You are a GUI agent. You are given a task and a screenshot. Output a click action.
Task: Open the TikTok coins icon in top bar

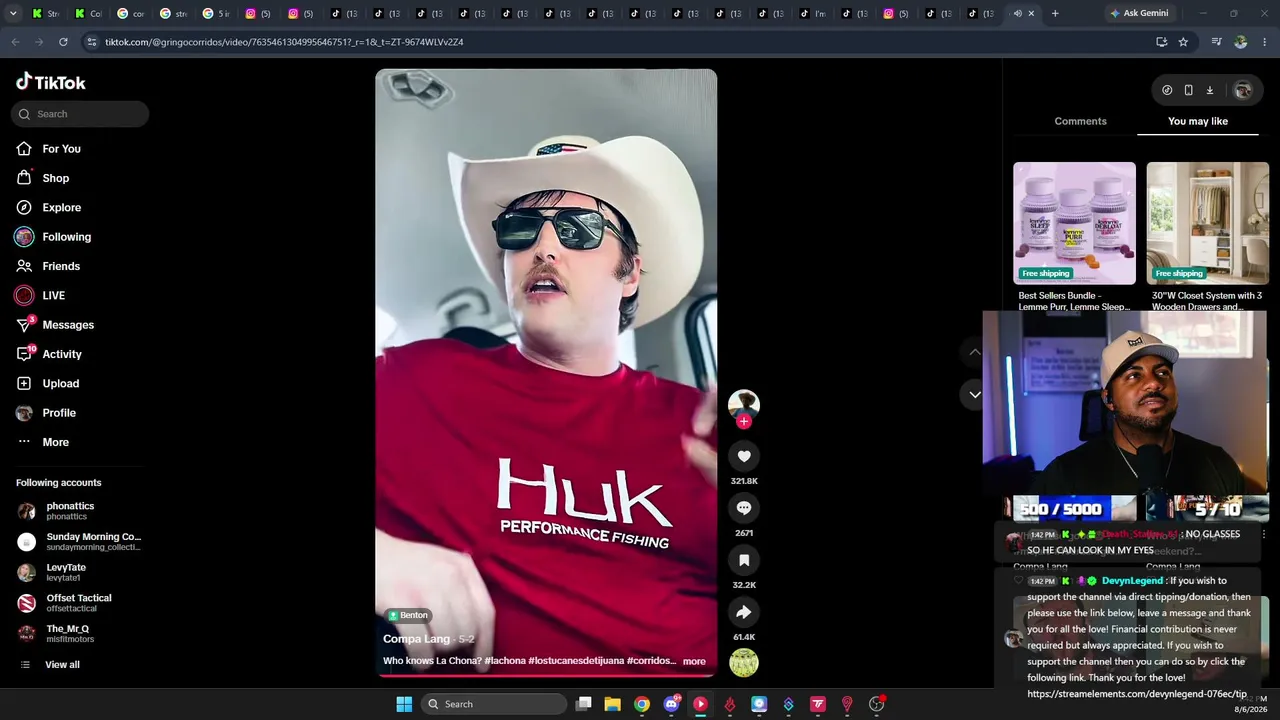coord(1167,90)
